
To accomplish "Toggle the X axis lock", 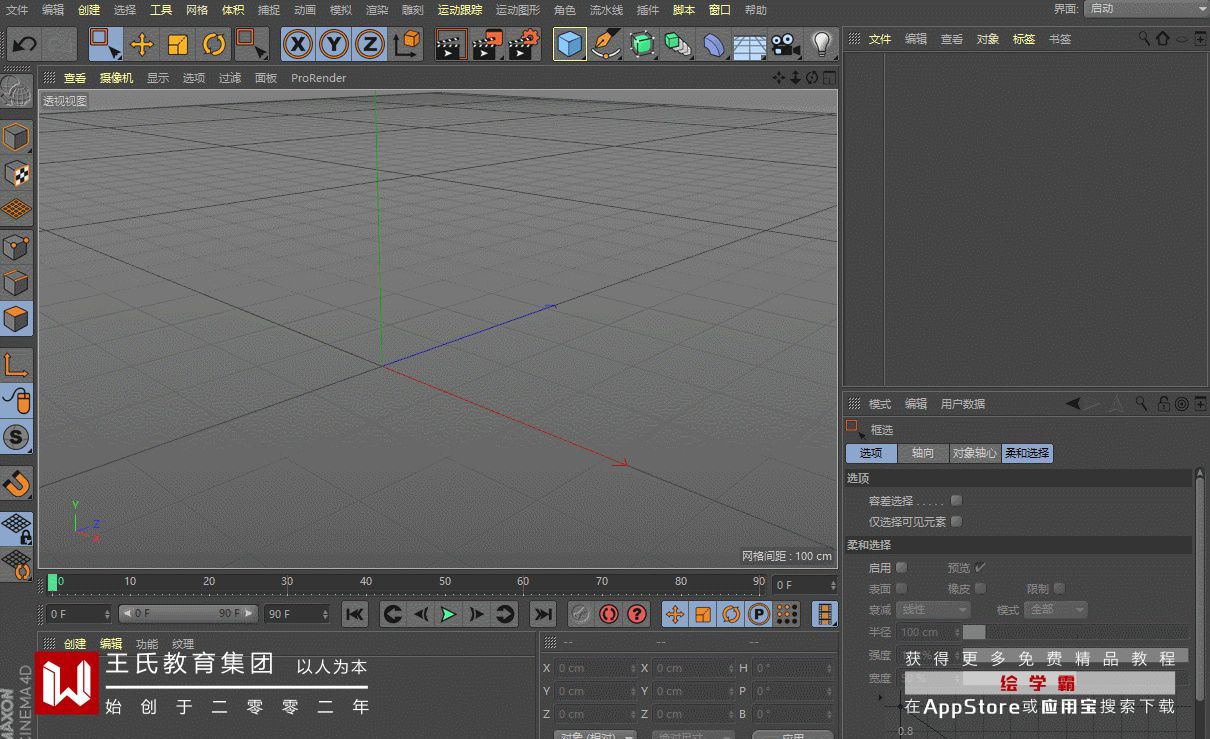I will click(298, 44).
